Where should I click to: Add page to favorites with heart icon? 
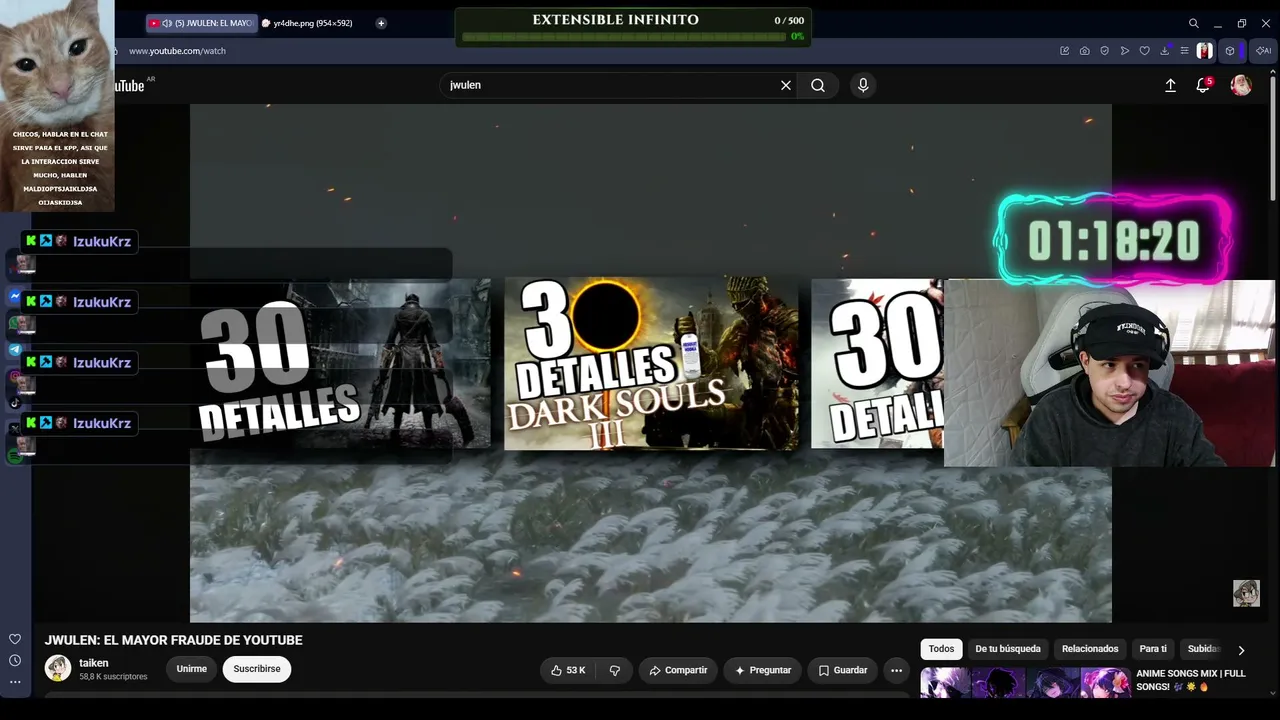click(x=1144, y=51)
